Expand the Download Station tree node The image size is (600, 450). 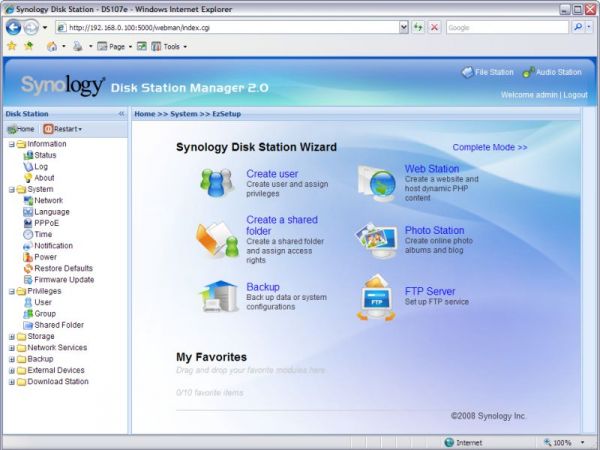pos(11,382)
